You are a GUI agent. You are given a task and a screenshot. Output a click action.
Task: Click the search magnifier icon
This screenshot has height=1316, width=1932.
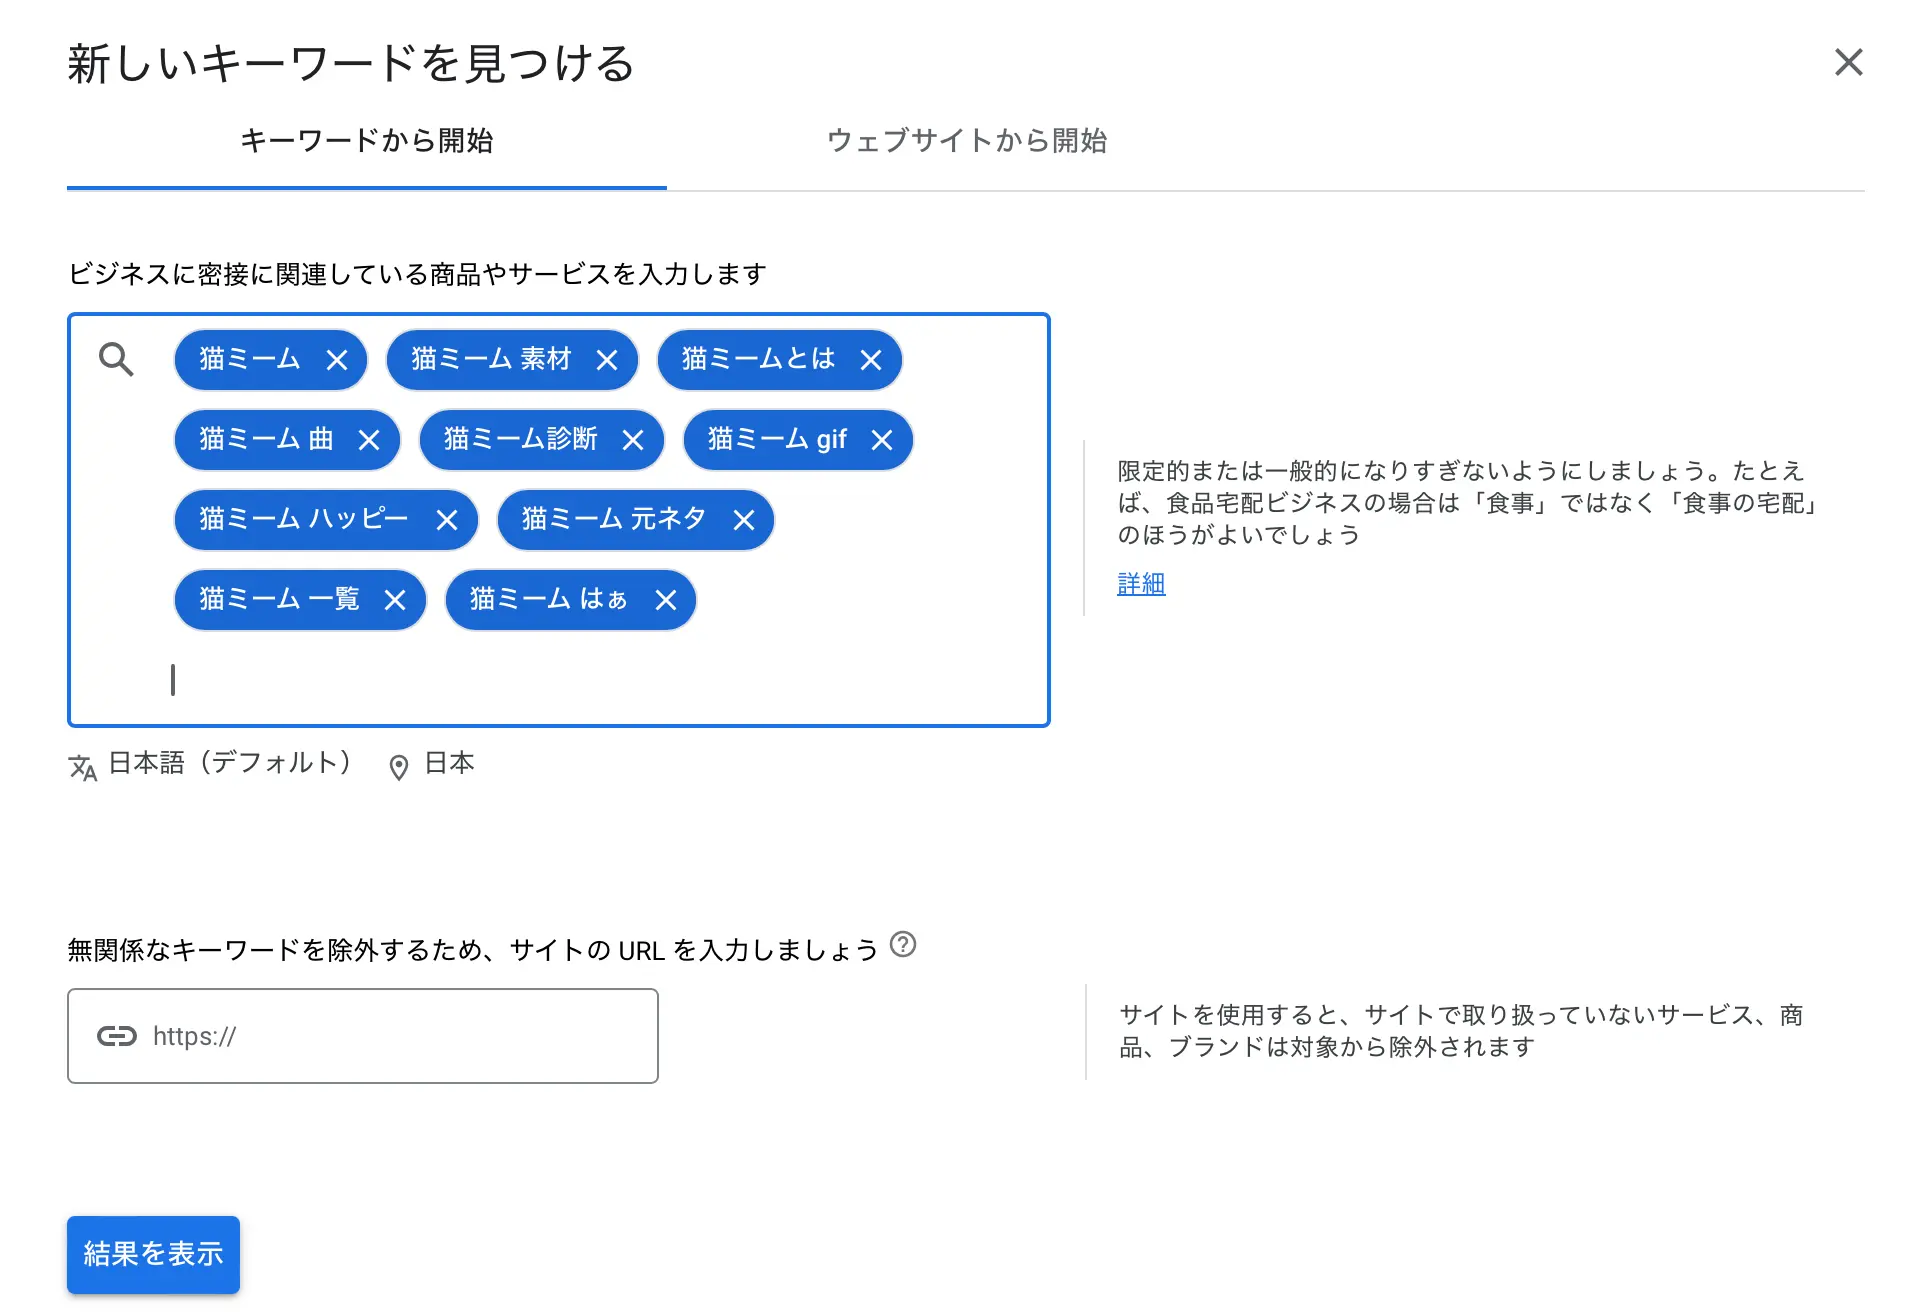tap(116, 359)
